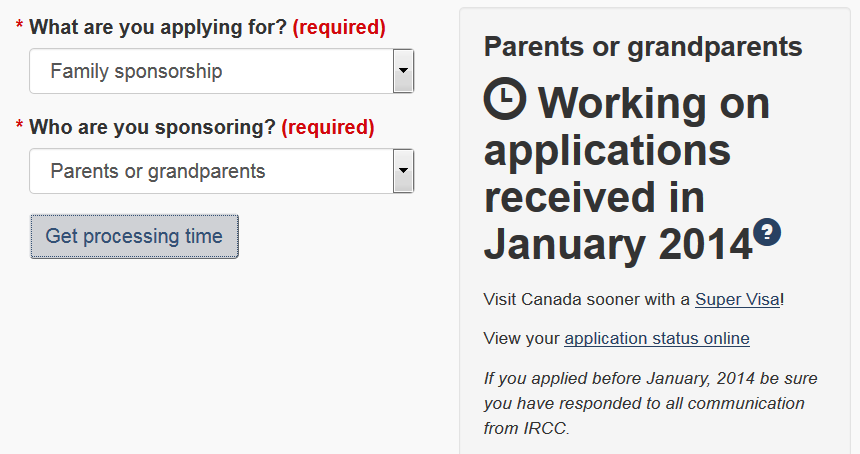Click the question mark help icon

(x=767, y=232)
